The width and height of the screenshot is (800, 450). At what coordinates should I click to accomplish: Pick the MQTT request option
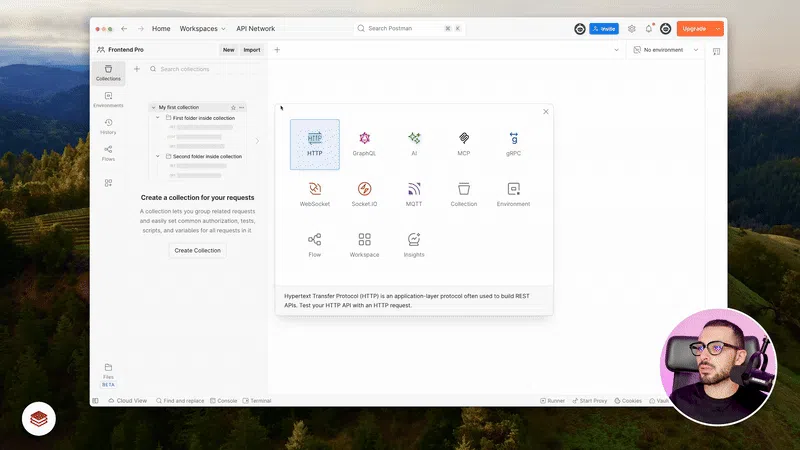[x=414, y=194]
